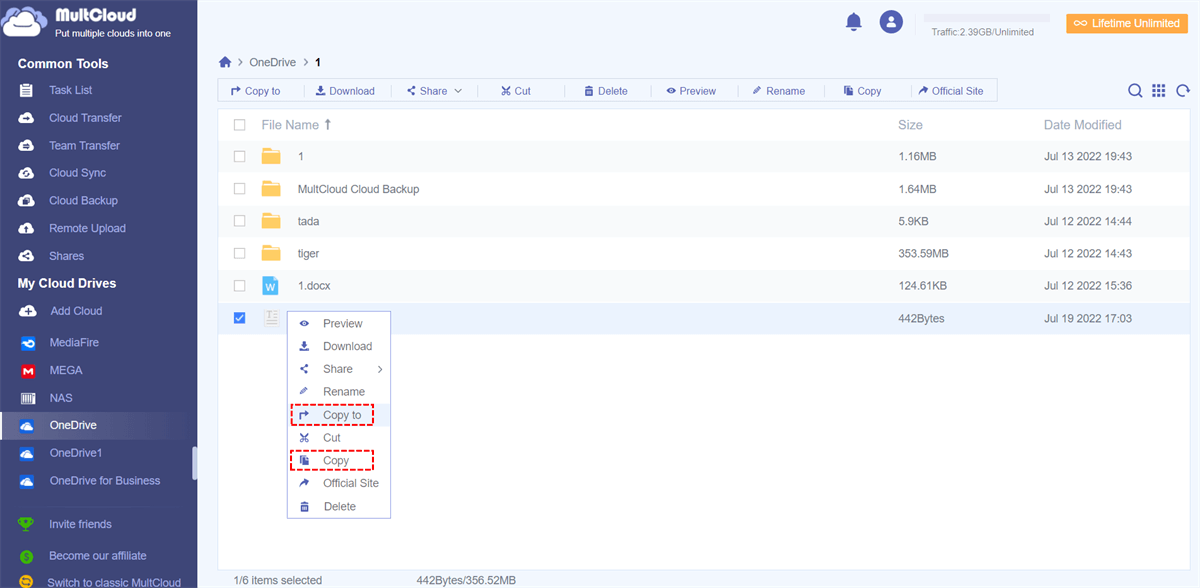This screenshot has height=588, width=1200.
Task: Click the Become our affiliate icon
Action: pyautogui.click(x=28, y=555)
